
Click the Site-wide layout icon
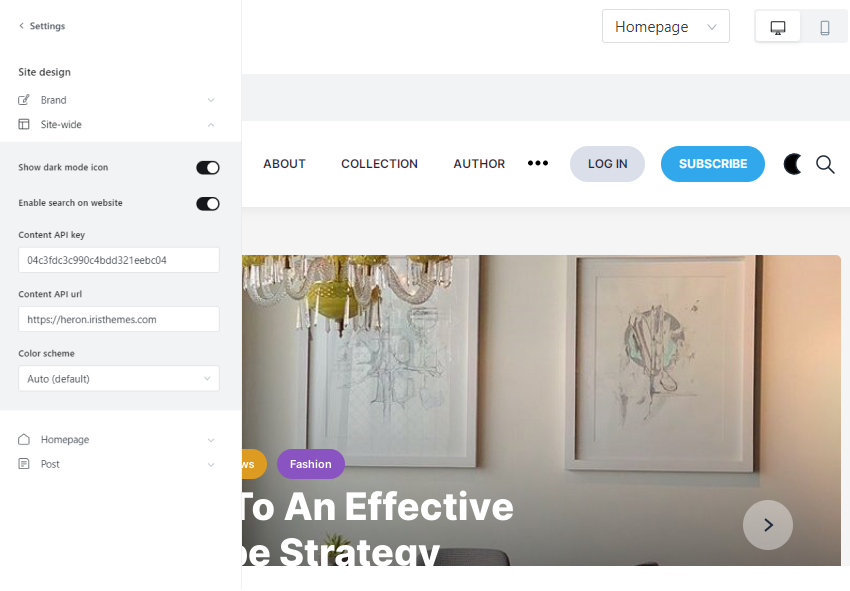(24, 124)
